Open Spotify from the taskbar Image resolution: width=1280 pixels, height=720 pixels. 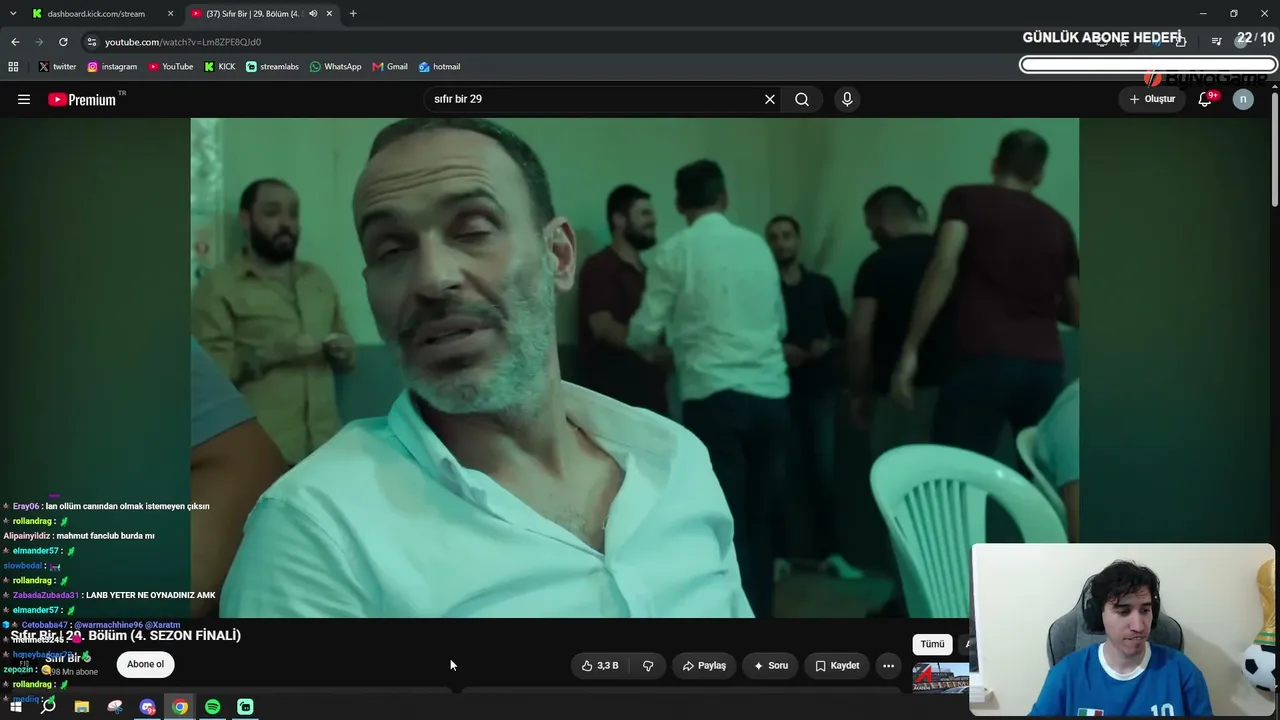tap(213, 707)
